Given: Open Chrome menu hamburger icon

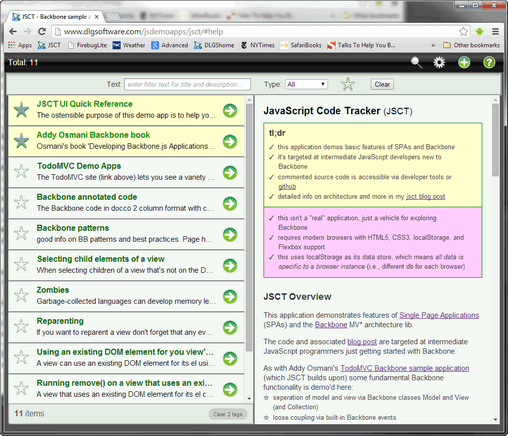Looking at the screenshot, I should tap(496, 32).
